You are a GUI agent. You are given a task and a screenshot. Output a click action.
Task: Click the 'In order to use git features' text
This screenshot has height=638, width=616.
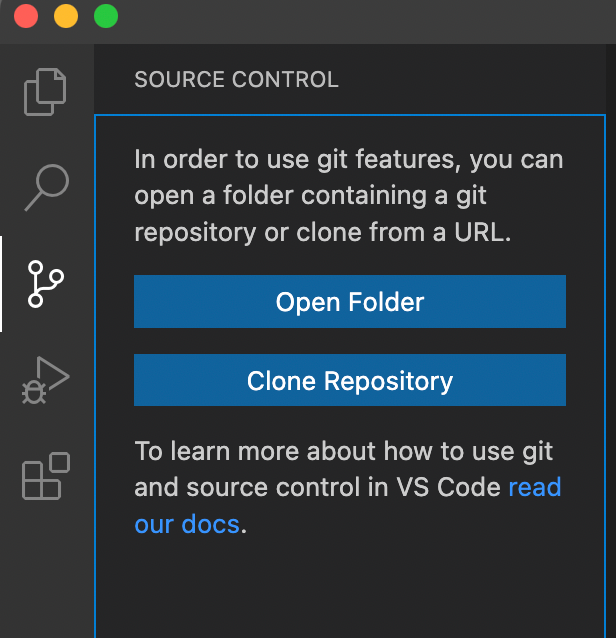coord(349,195)
